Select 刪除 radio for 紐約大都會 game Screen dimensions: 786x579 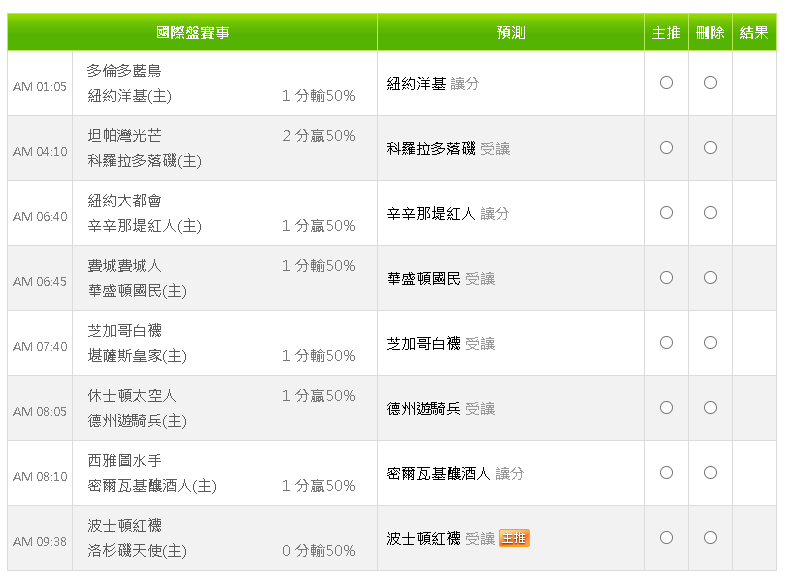710,213
